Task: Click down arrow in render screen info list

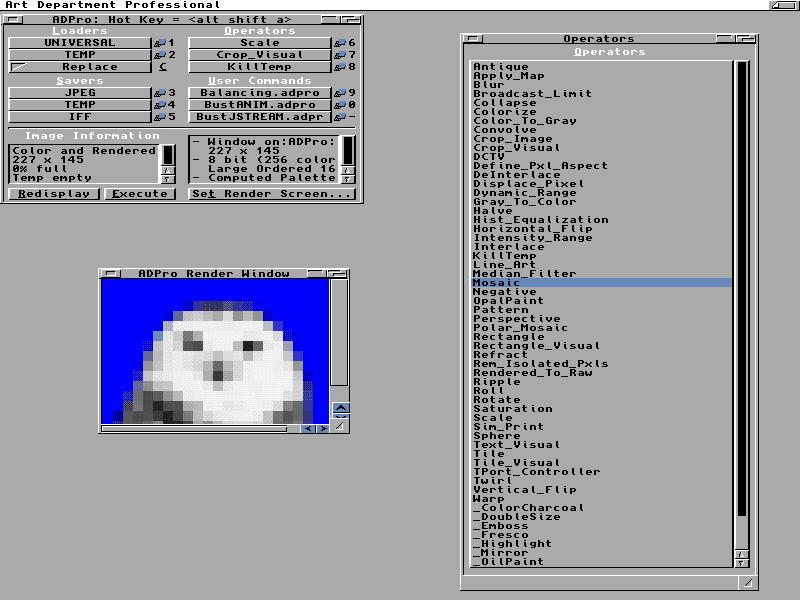Action: click(x=347, y=179)
